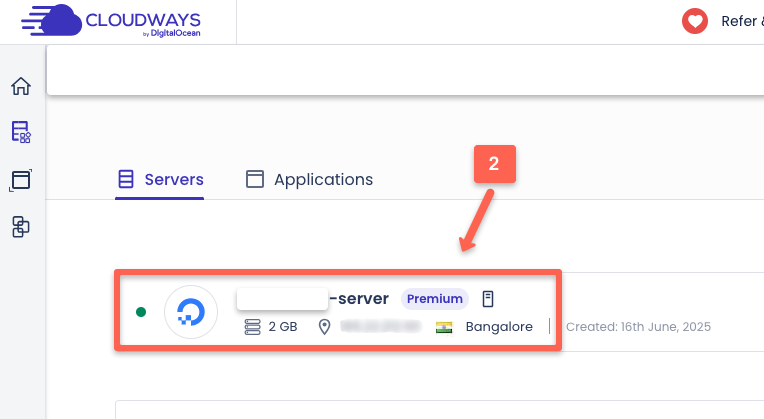Image resolution: width=764 pixels, height=419 pixels.
Task: Click the green server status dot
Action: point(141,312)
